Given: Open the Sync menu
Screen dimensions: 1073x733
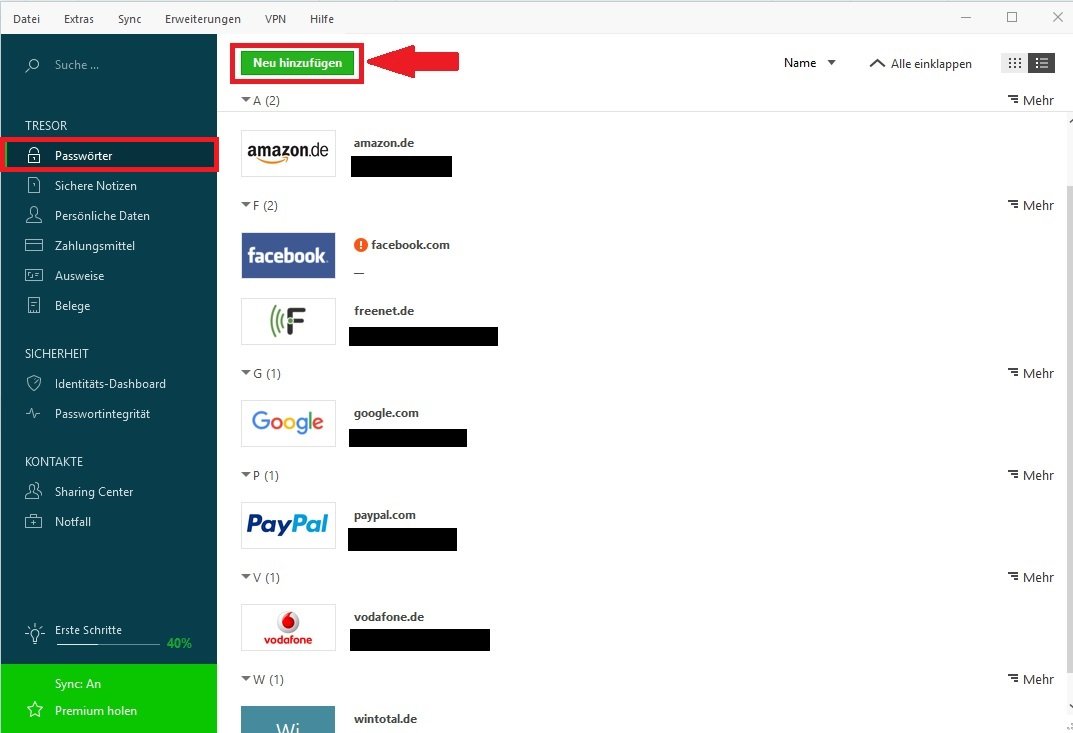Looking at the screenshot, I should [x=129, y=19].
